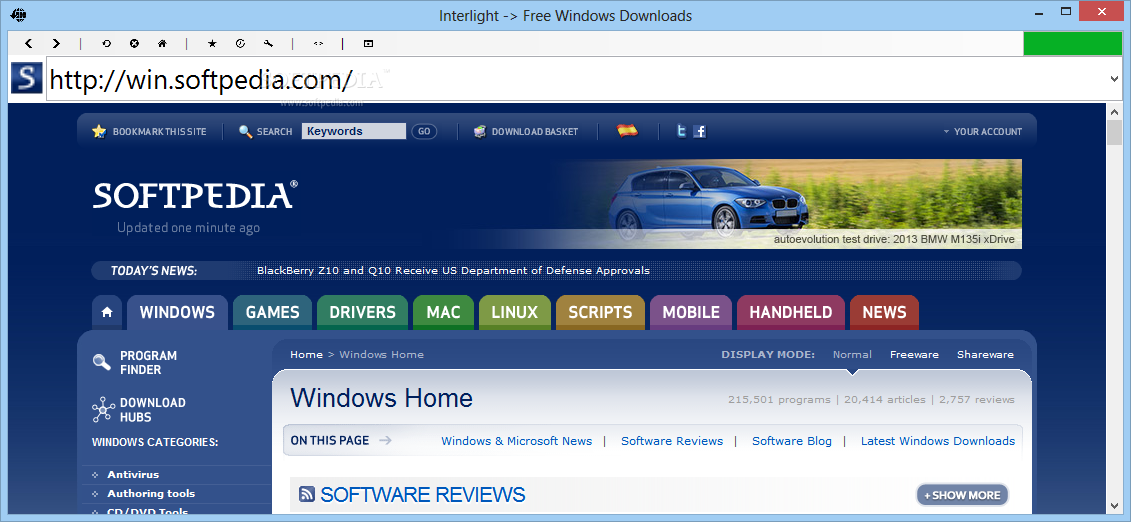
Task: Open the DRIVERS tab
Action: click(x=363, y=312)
